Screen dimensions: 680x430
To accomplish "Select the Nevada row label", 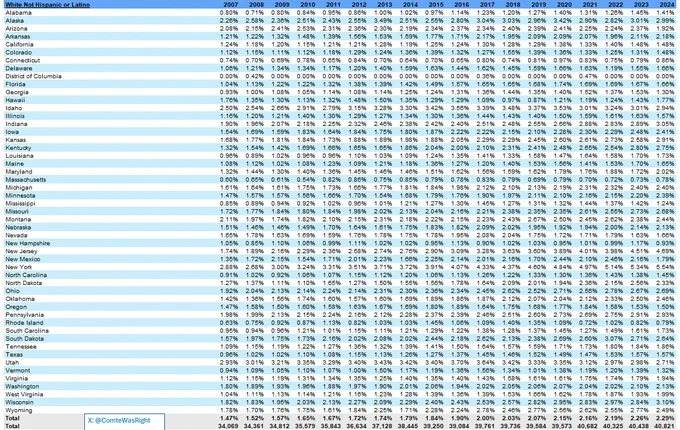I will tap(16, 235).
